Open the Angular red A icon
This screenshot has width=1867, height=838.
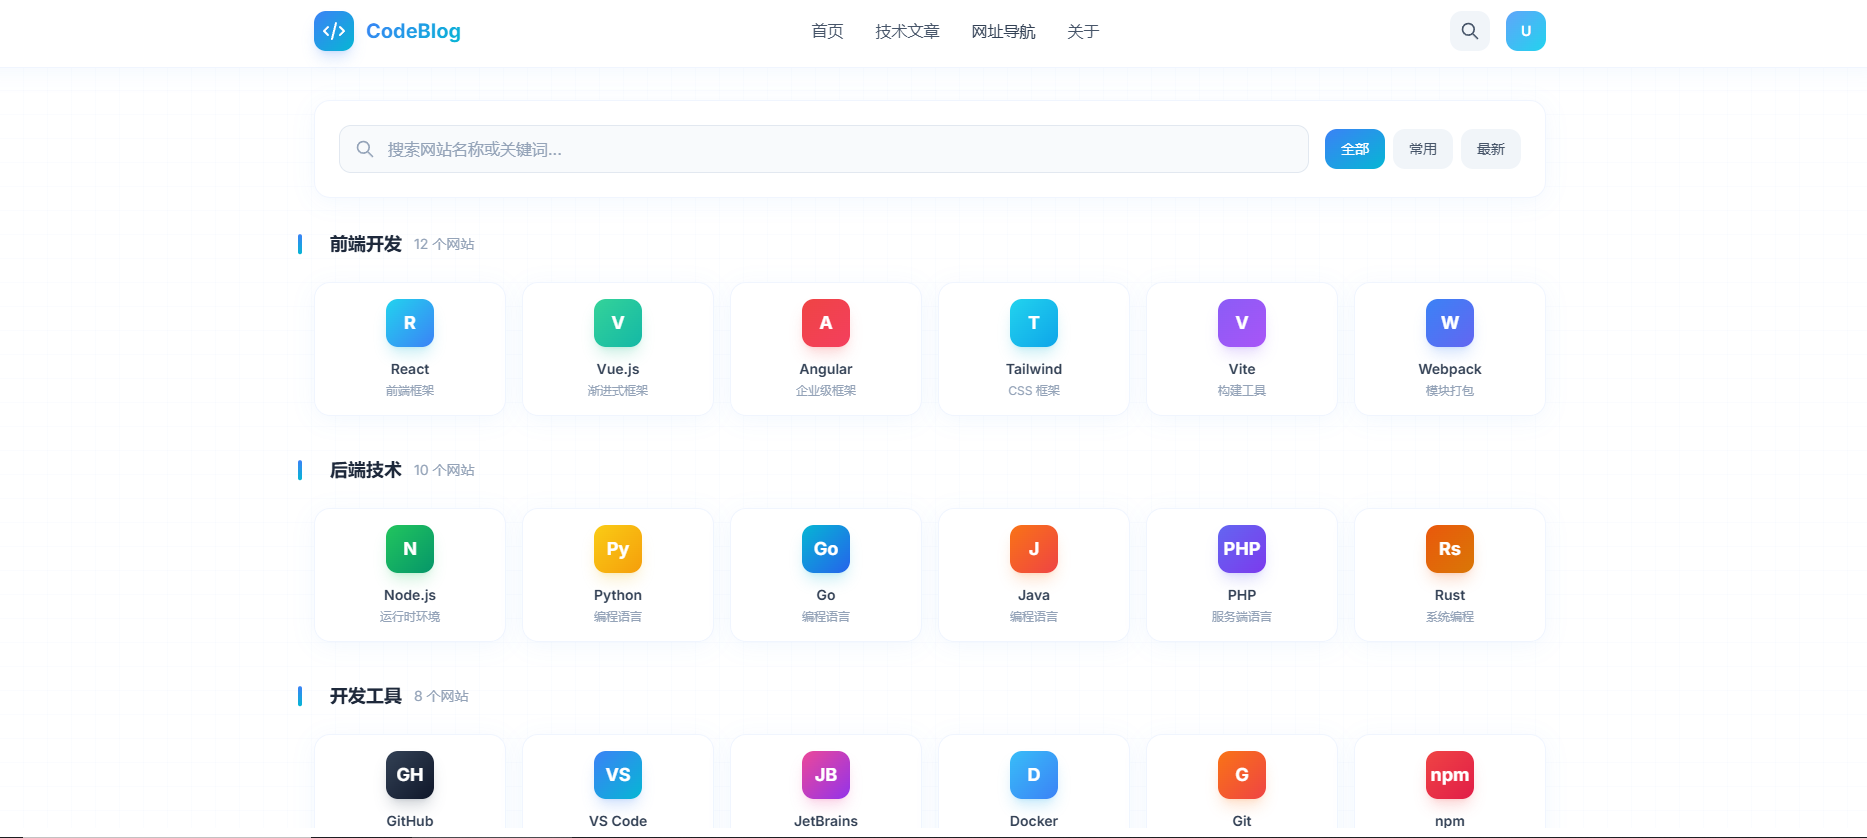click(x=826, y=323)
